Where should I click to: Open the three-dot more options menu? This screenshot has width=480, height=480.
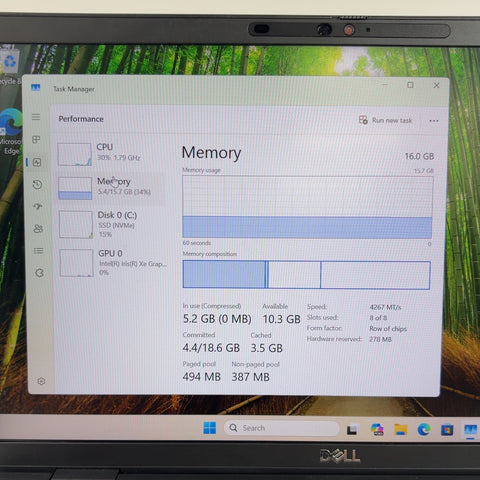click(x=434, y=121)
